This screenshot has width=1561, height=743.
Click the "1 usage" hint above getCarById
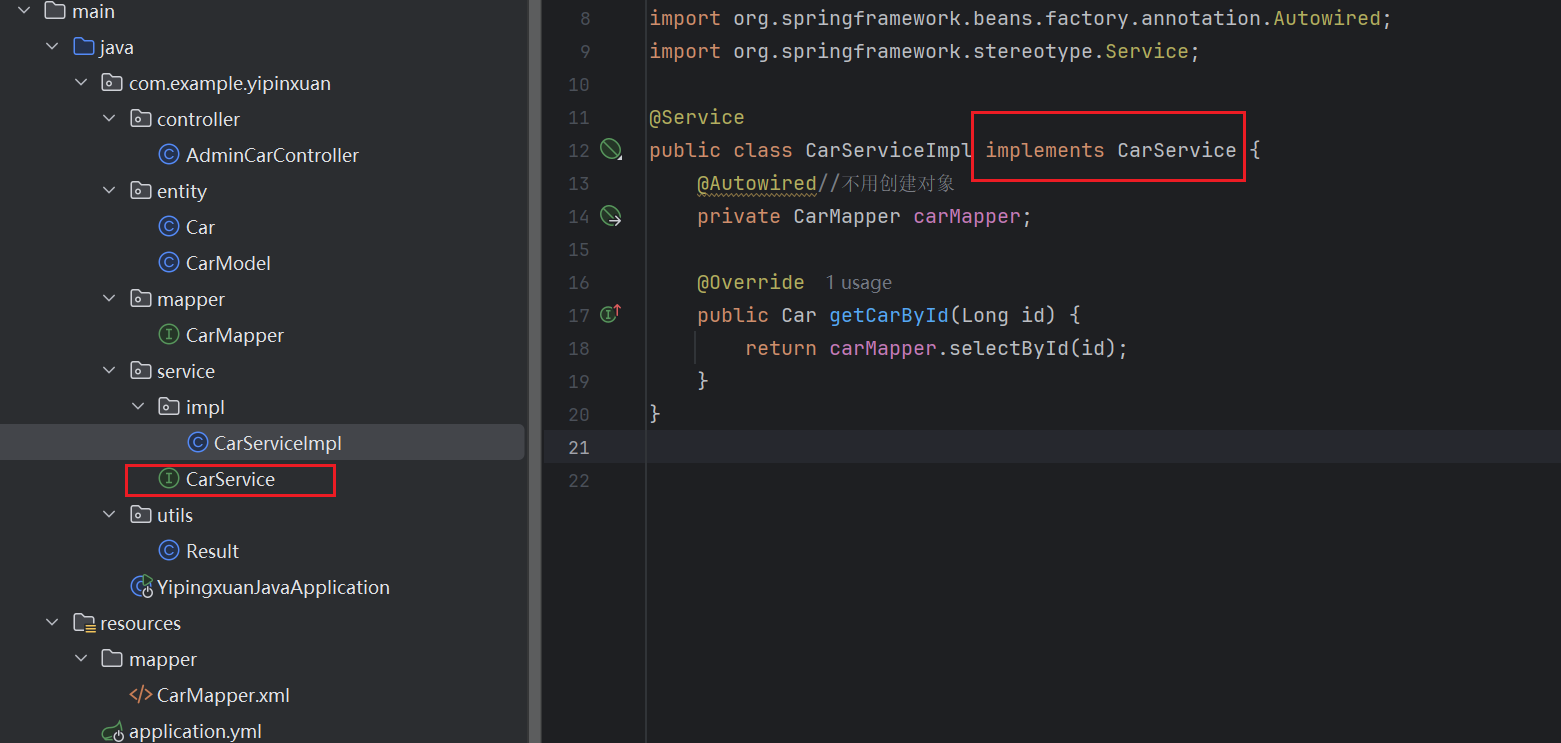point(858,283)
